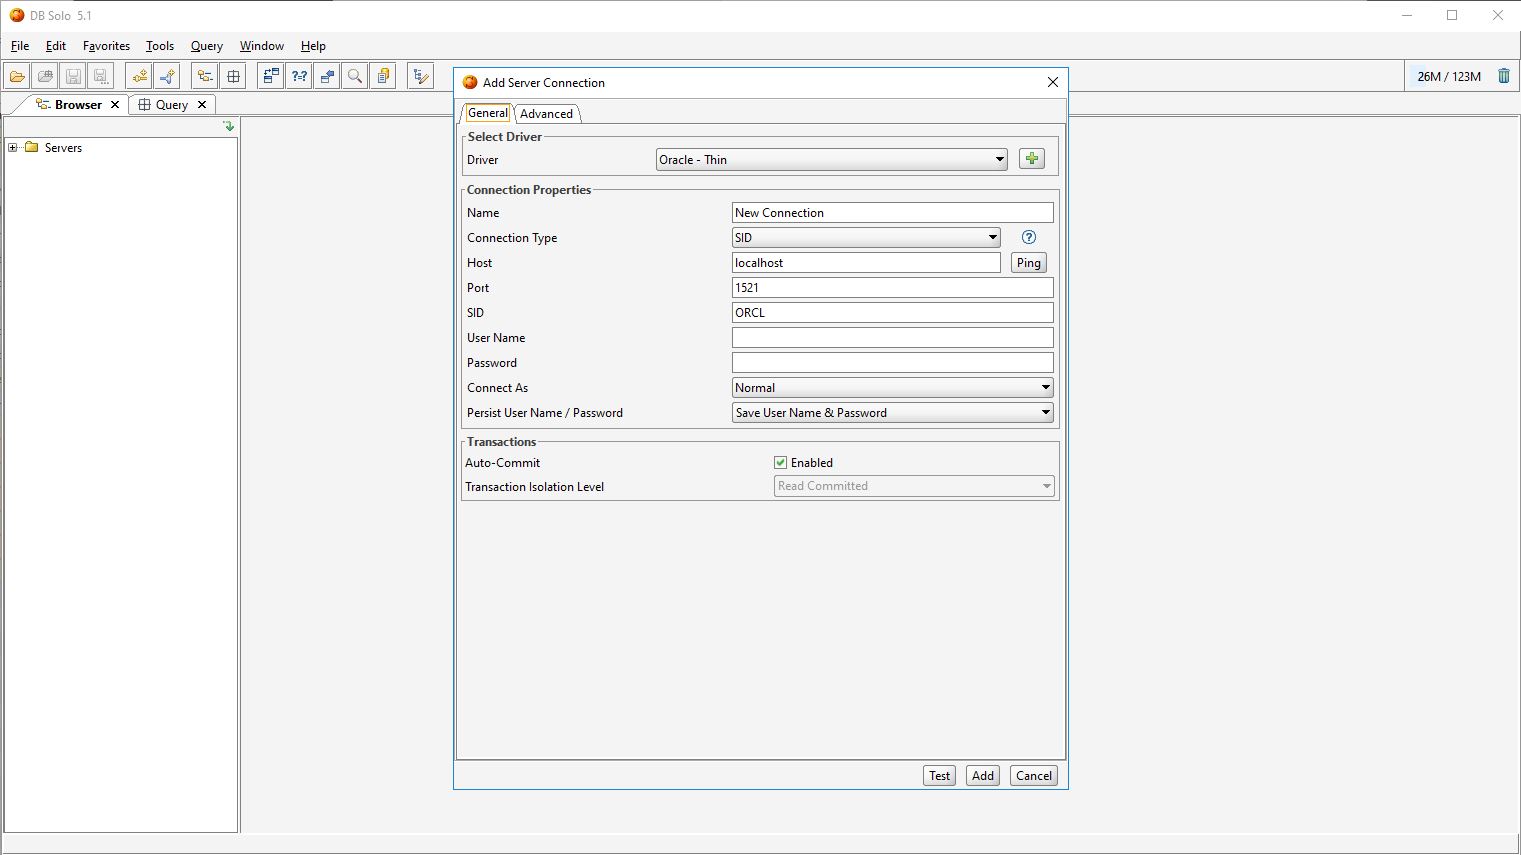This screenshot has width=1521, height=855.
Task: Click the Host input field
Action: (866, 262)
